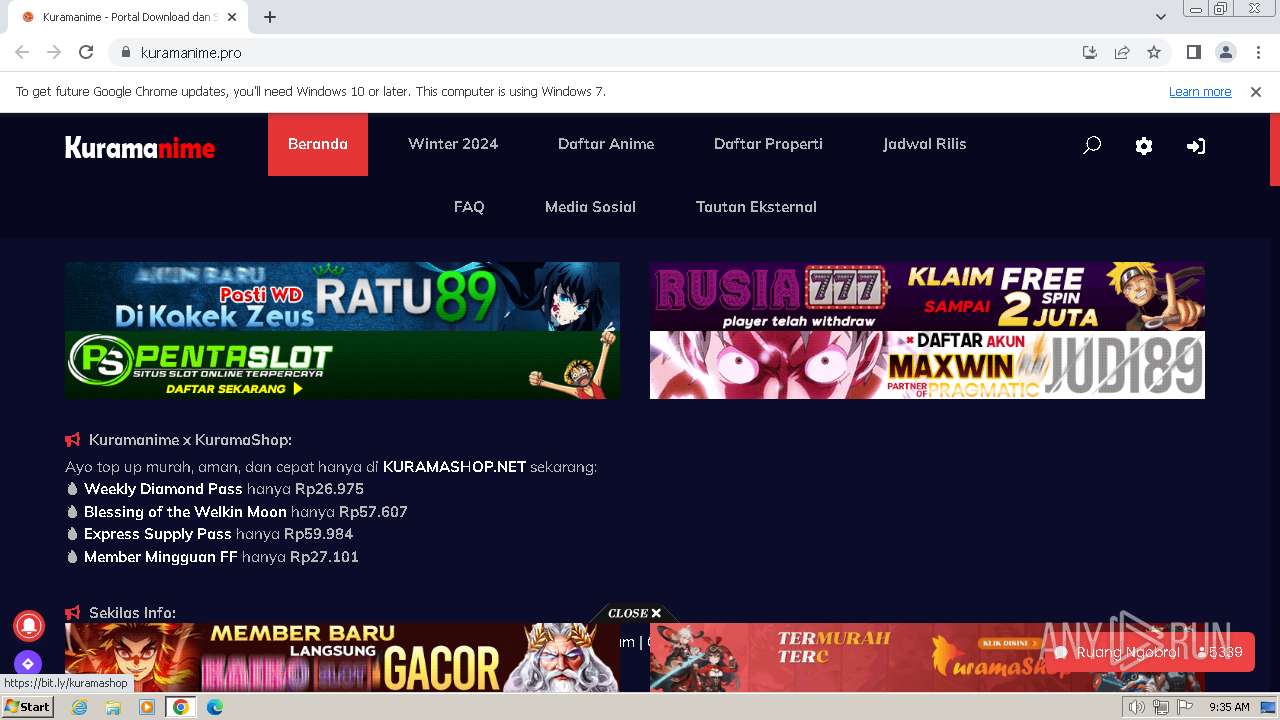The width and height of the screenshot is (1280, 720).
Task: Open Windows Explorer folder in taskbar
Action: point(113,707)
